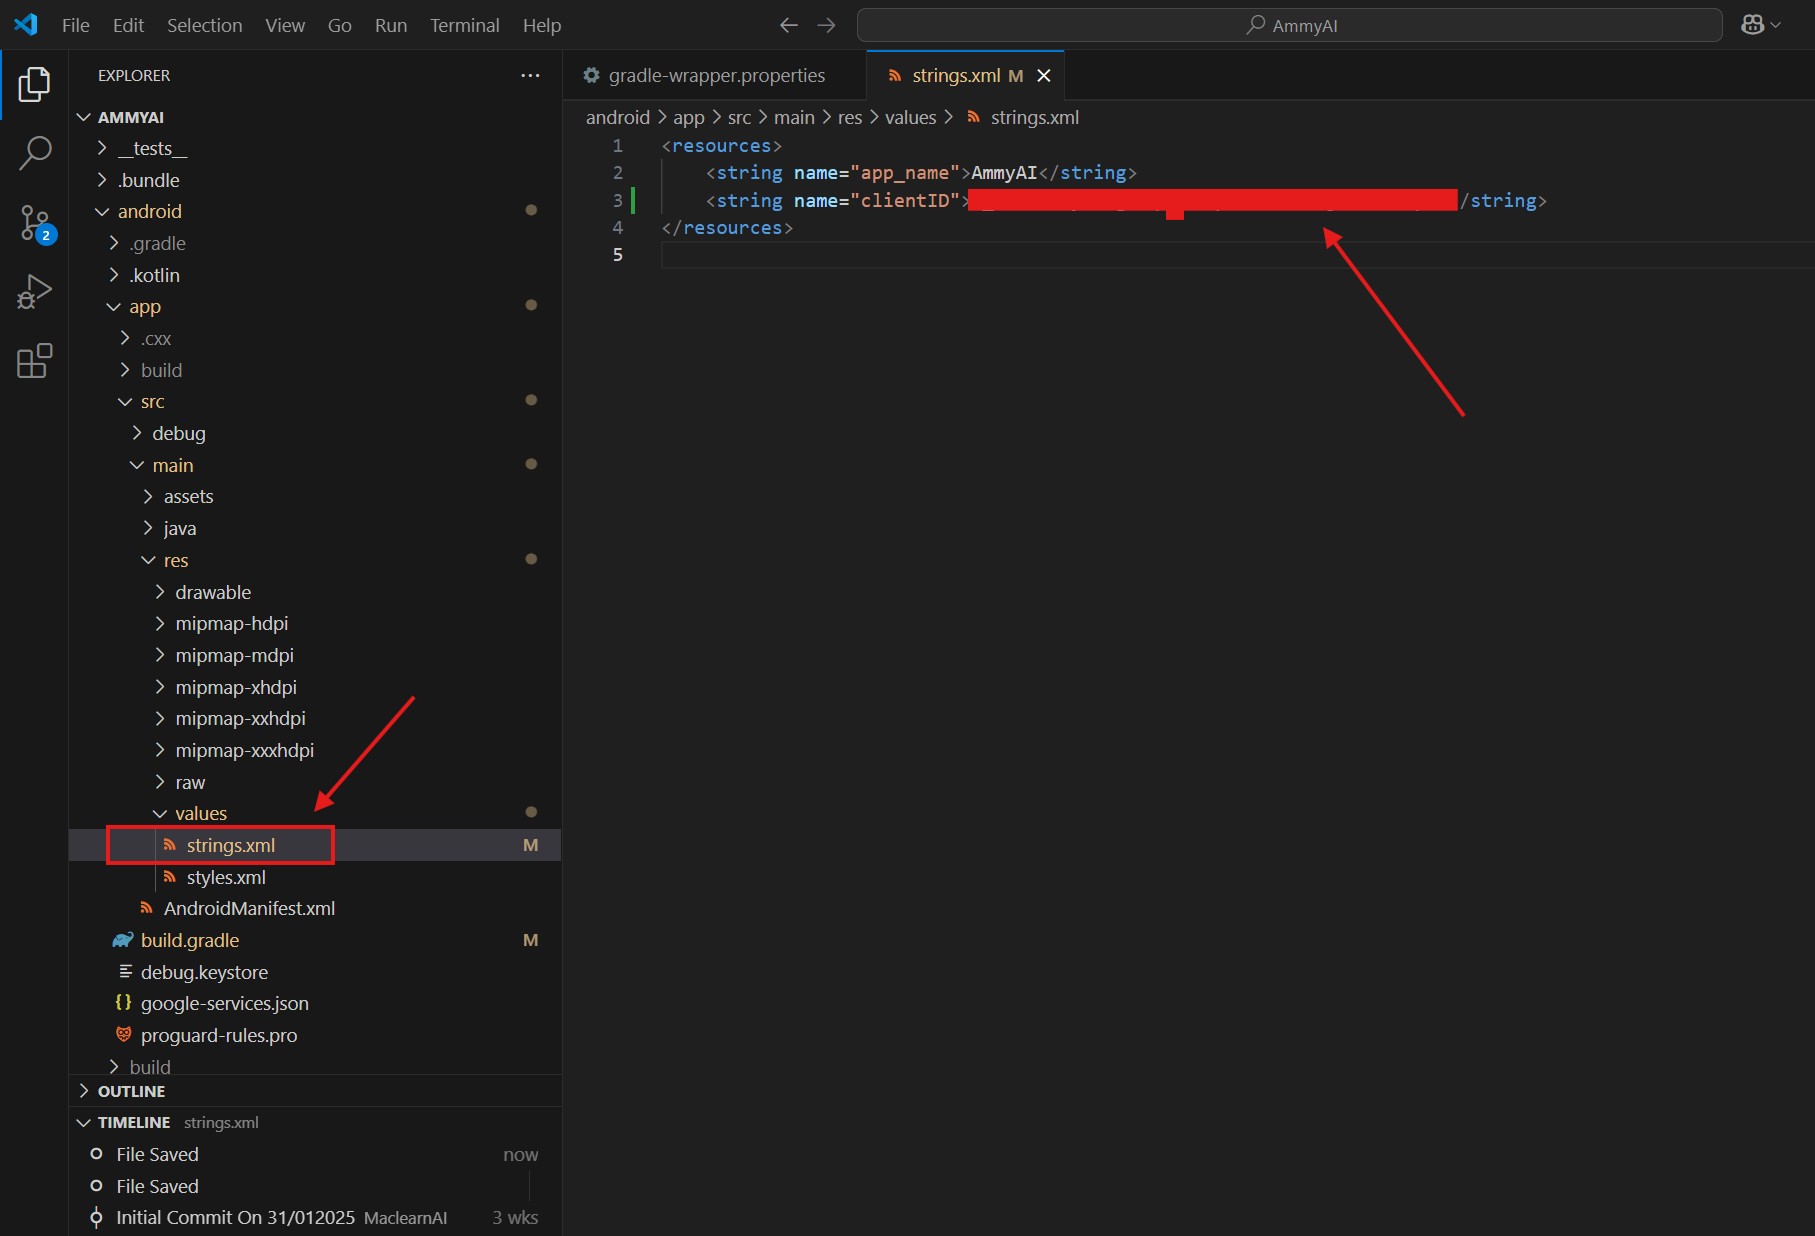Collapse the TIMELINE section
This screenshot has width=1815, height=1236.
coord(133,1122)
